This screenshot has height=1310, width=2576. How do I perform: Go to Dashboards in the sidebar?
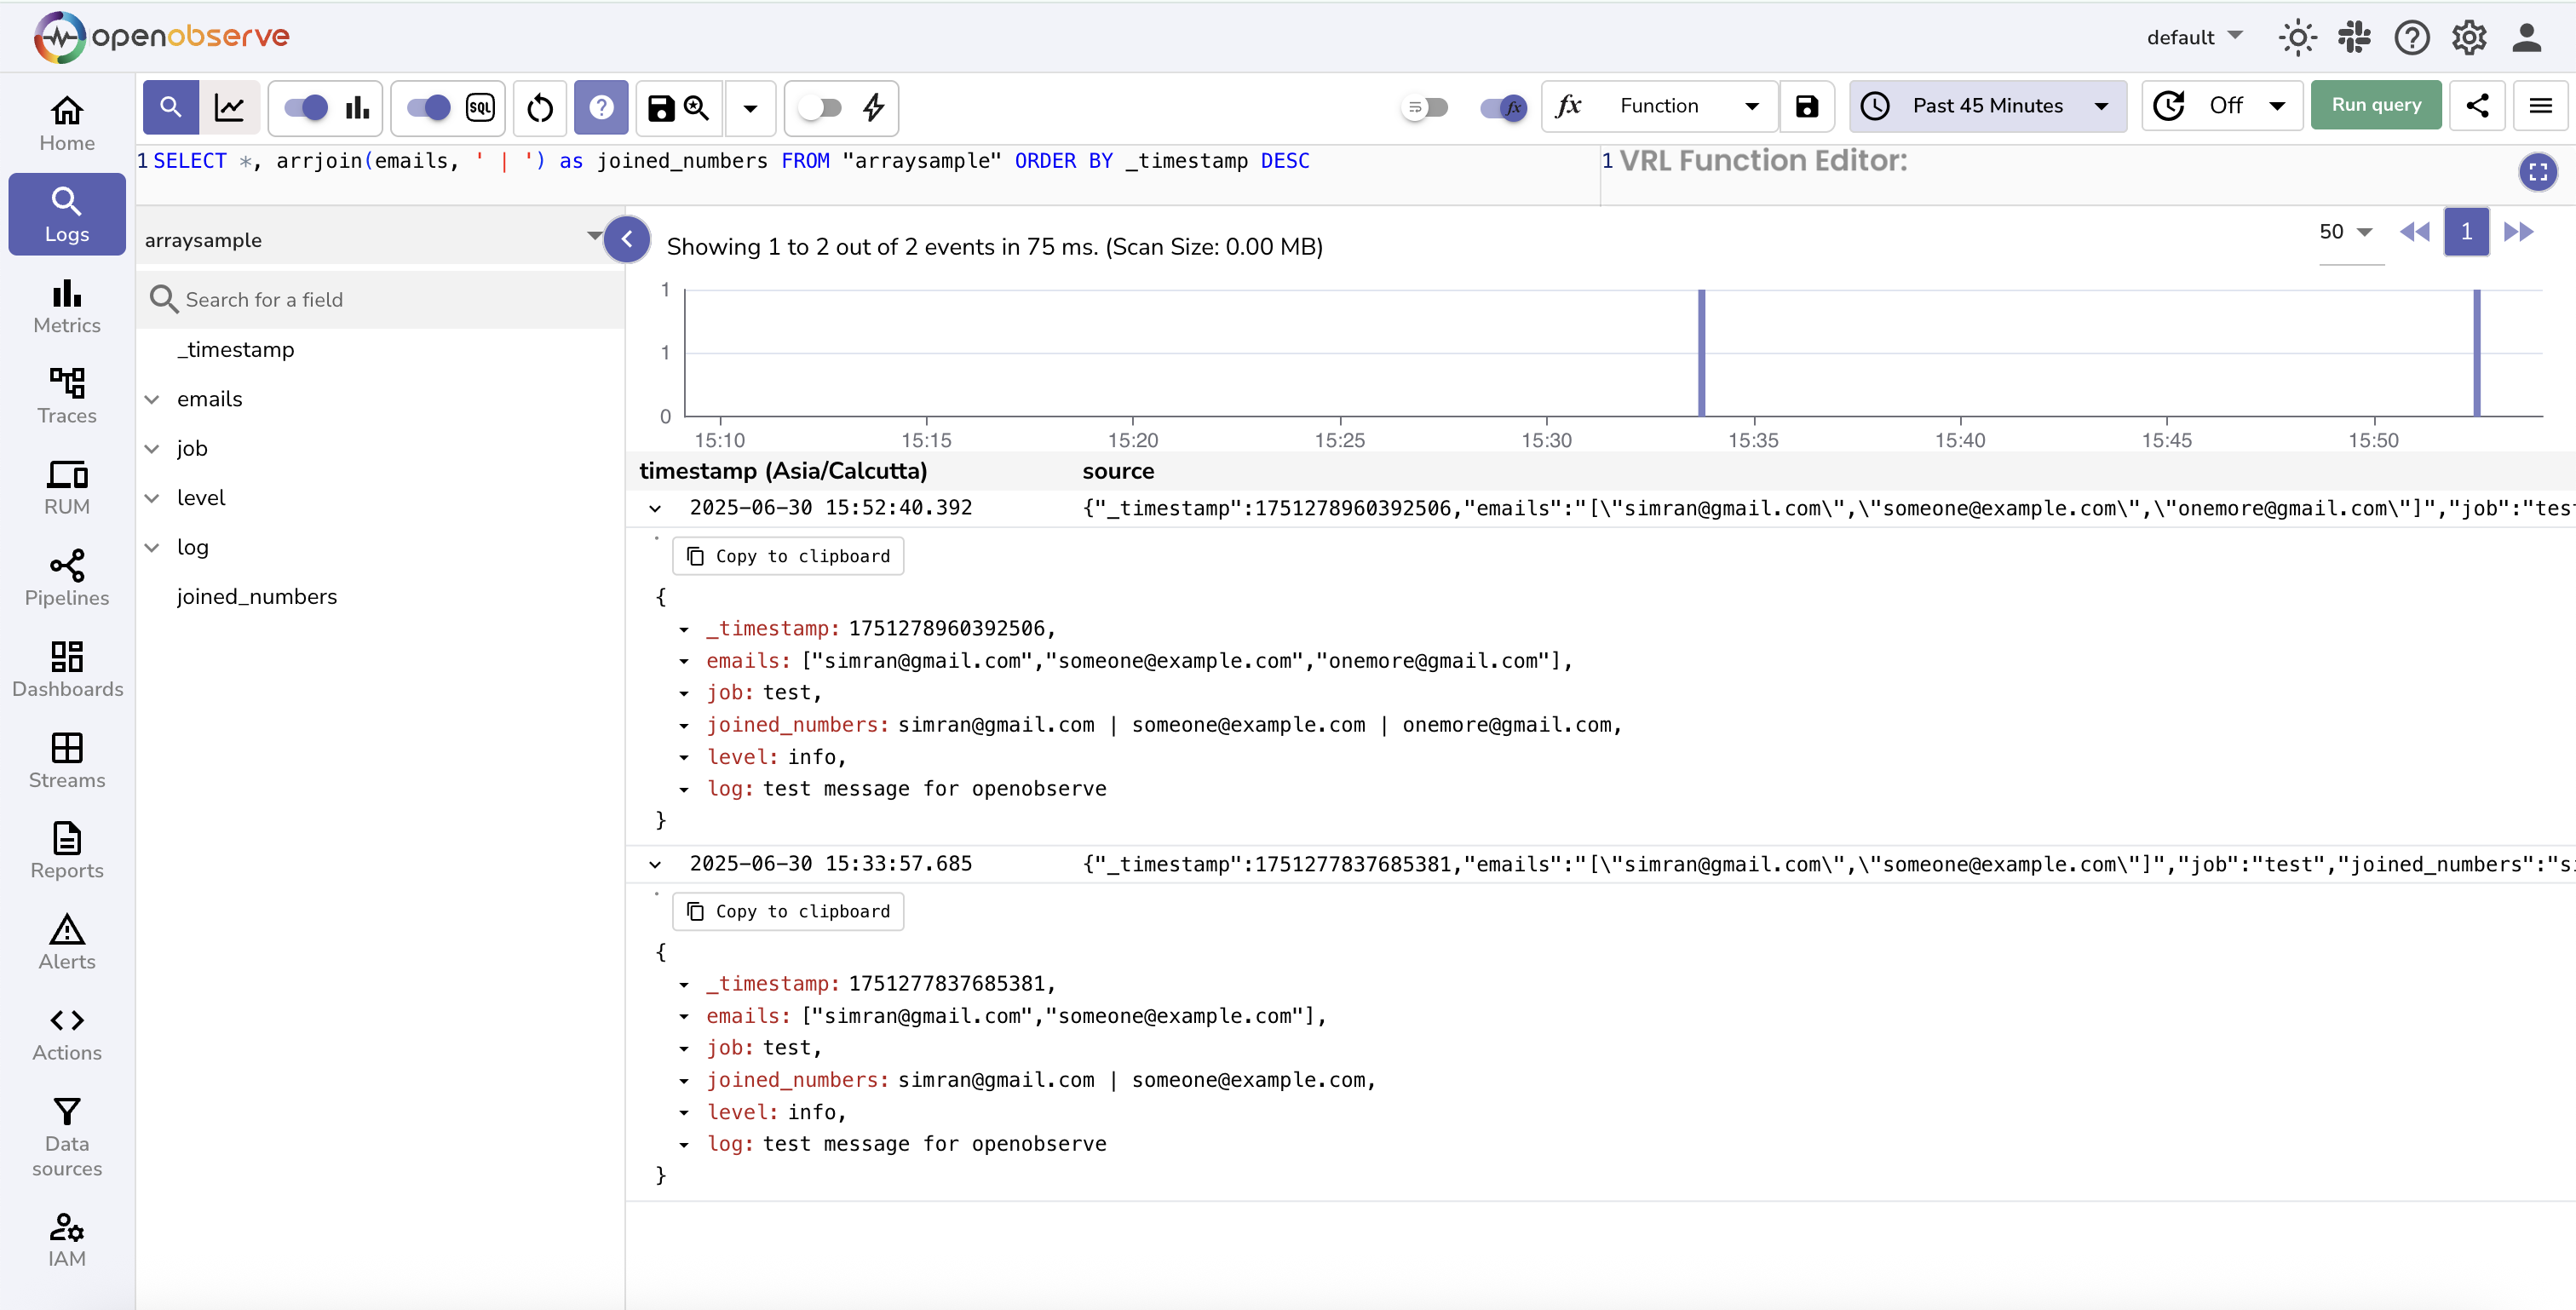(67, 669)
